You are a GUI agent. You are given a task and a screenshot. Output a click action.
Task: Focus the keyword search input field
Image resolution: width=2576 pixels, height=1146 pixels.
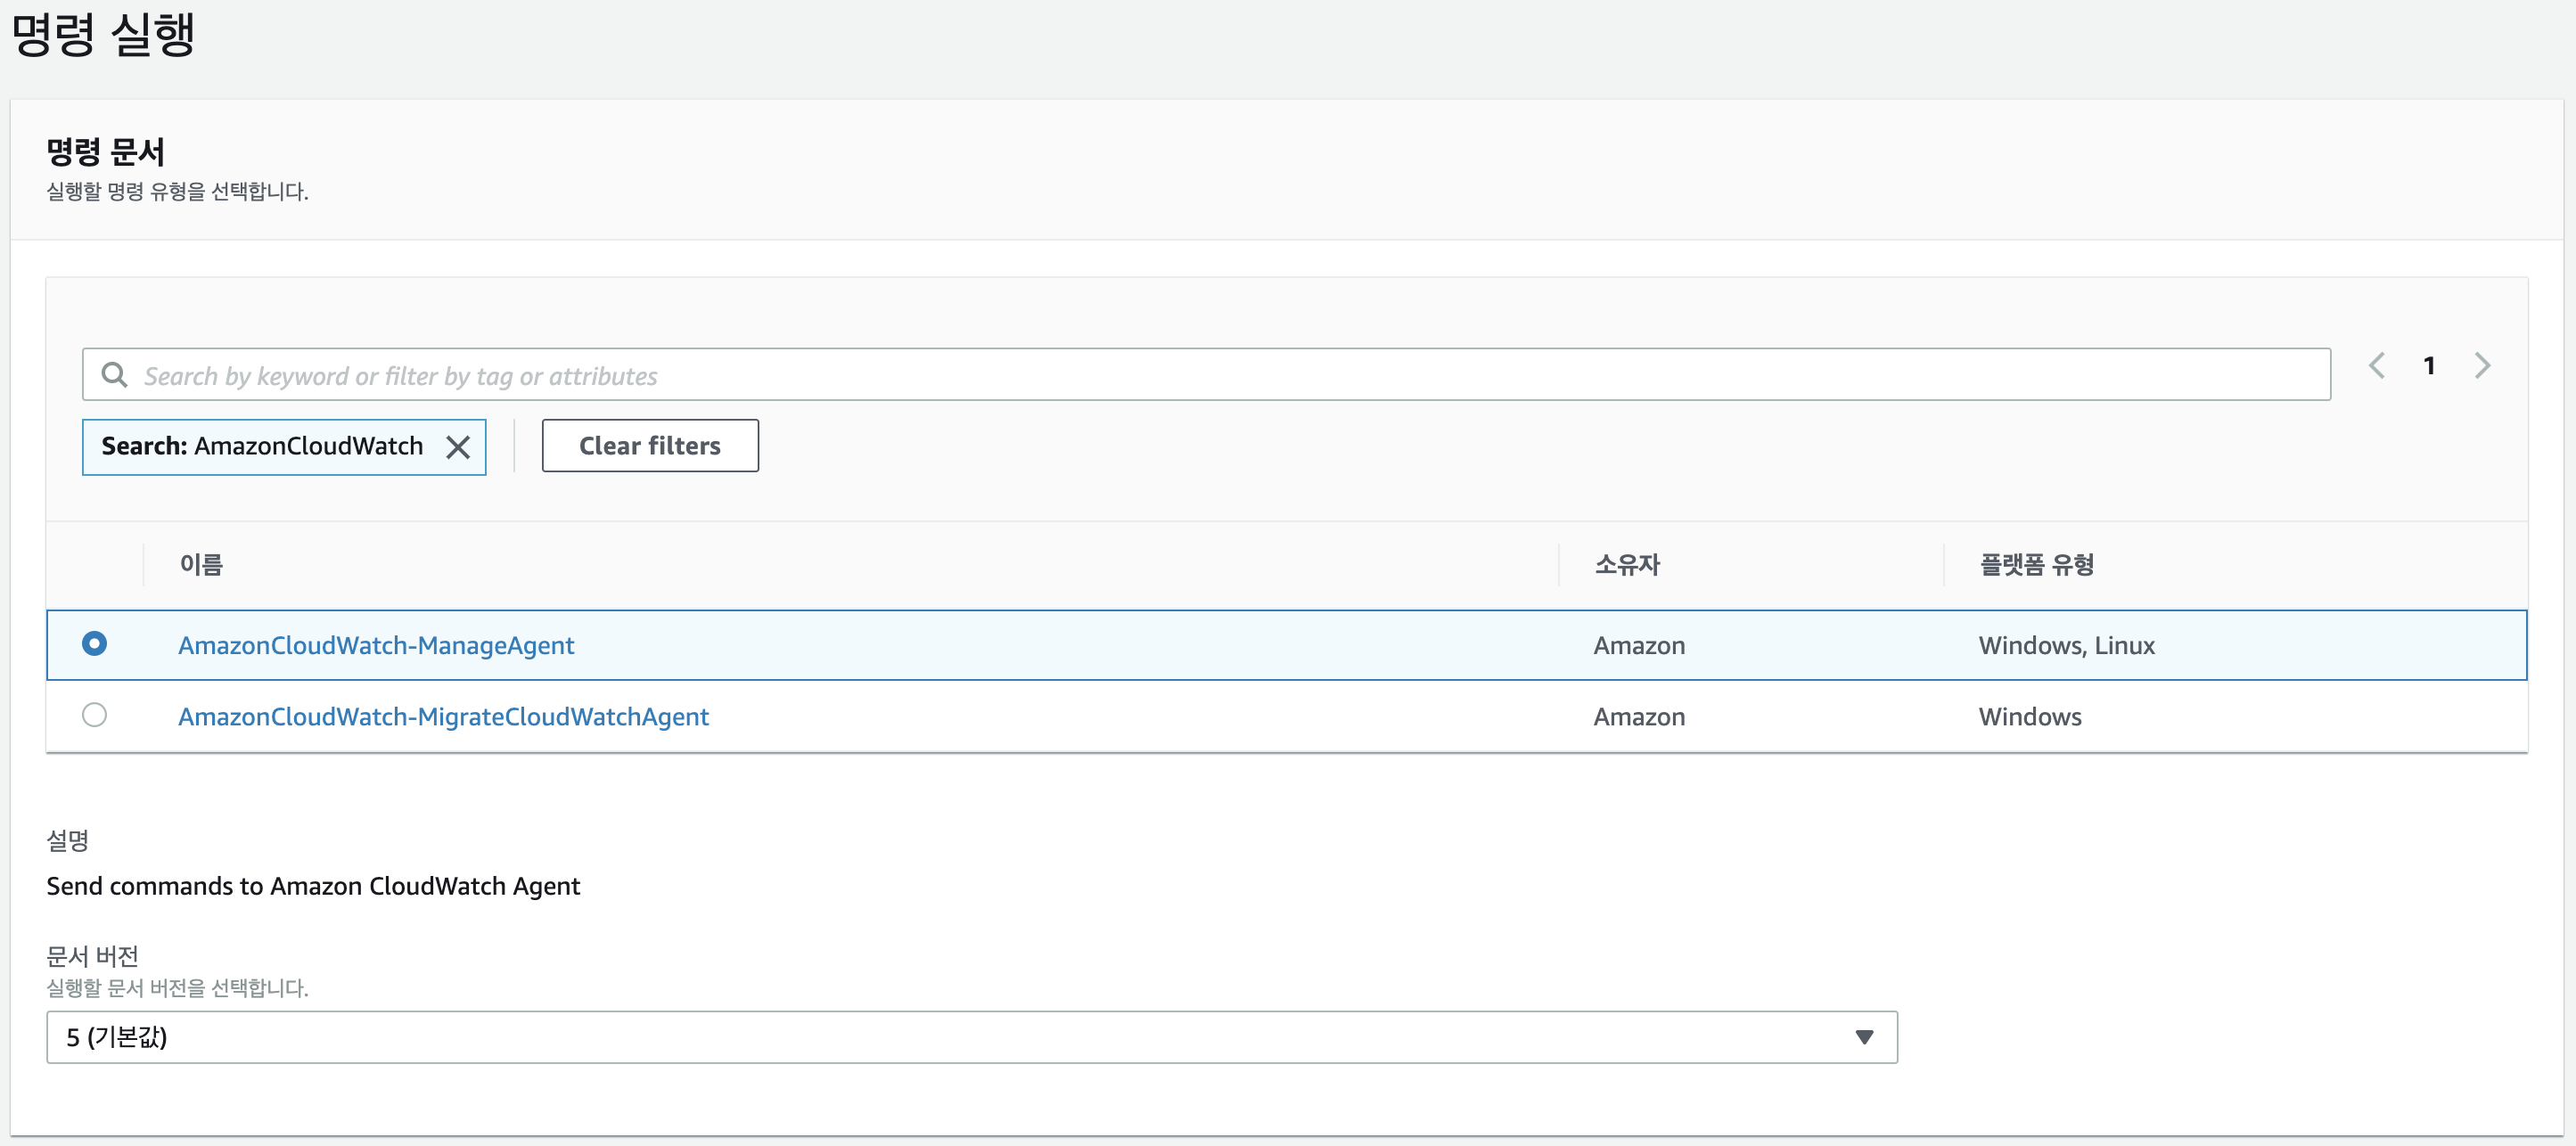pyautogui.click(x=1200, y=375)
